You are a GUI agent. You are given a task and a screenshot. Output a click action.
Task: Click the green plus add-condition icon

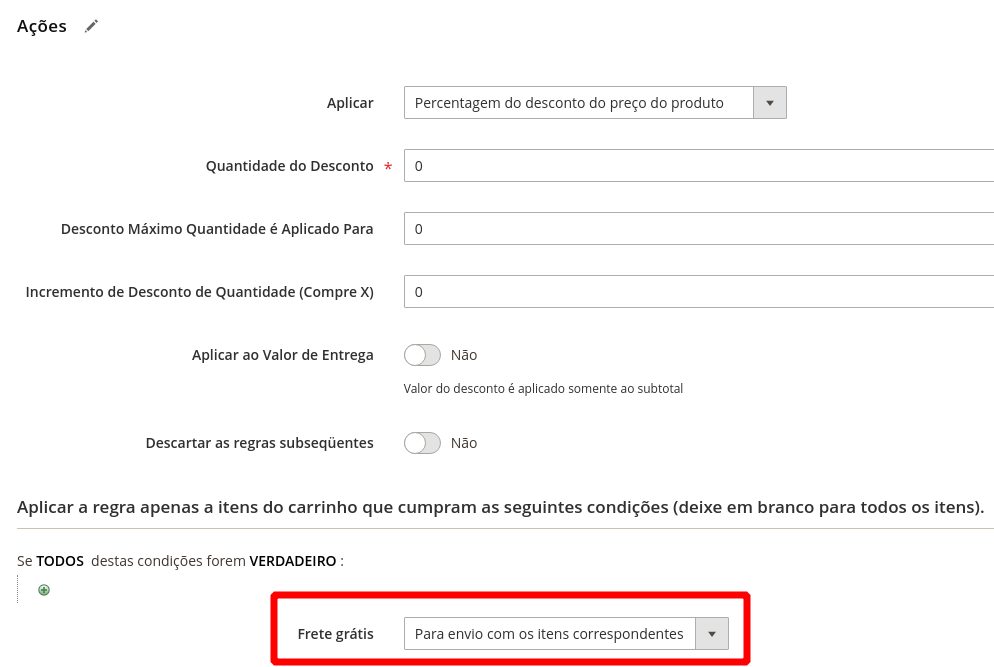pyautogui.click(x=44, y=590)
